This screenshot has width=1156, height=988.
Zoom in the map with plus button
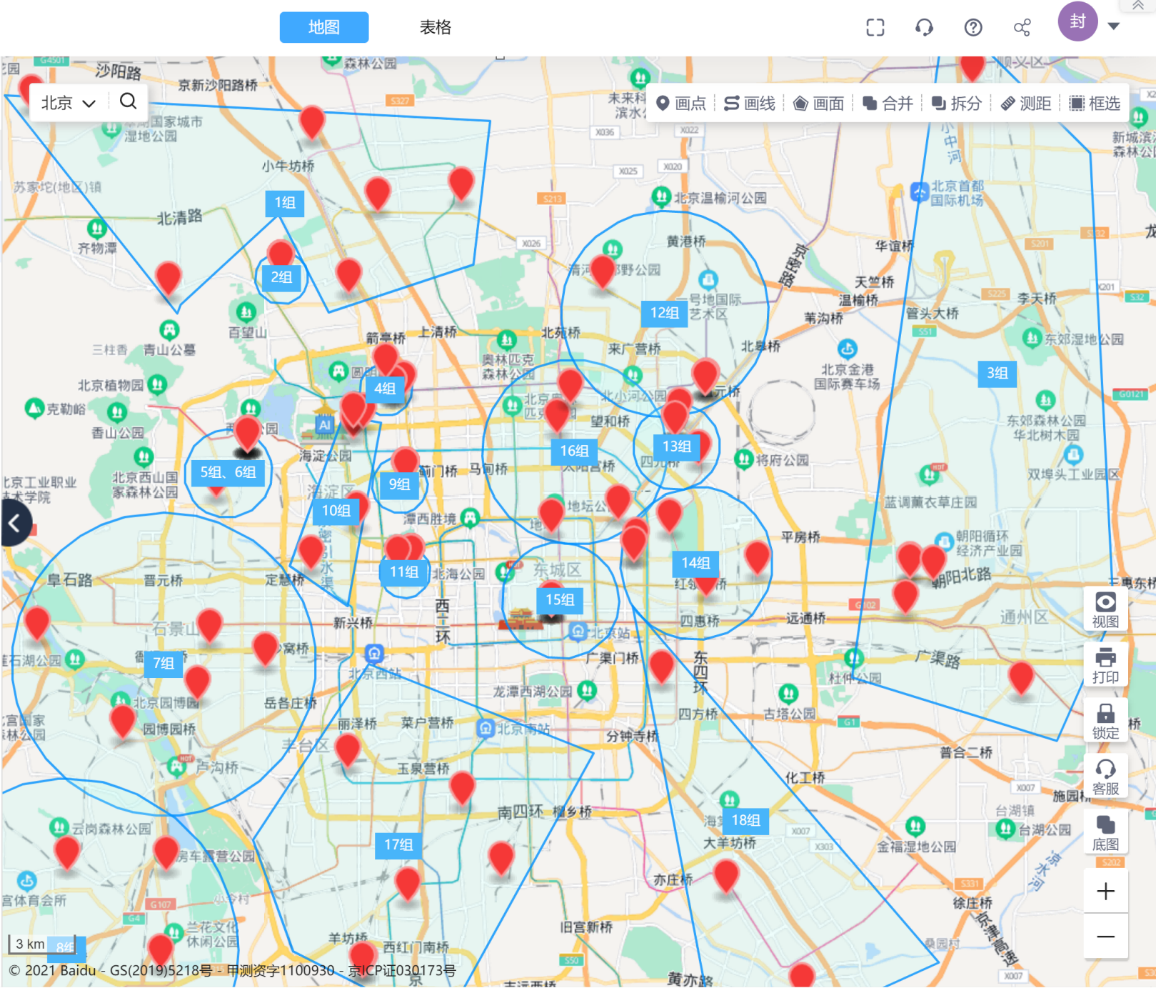pos(1105,891)
